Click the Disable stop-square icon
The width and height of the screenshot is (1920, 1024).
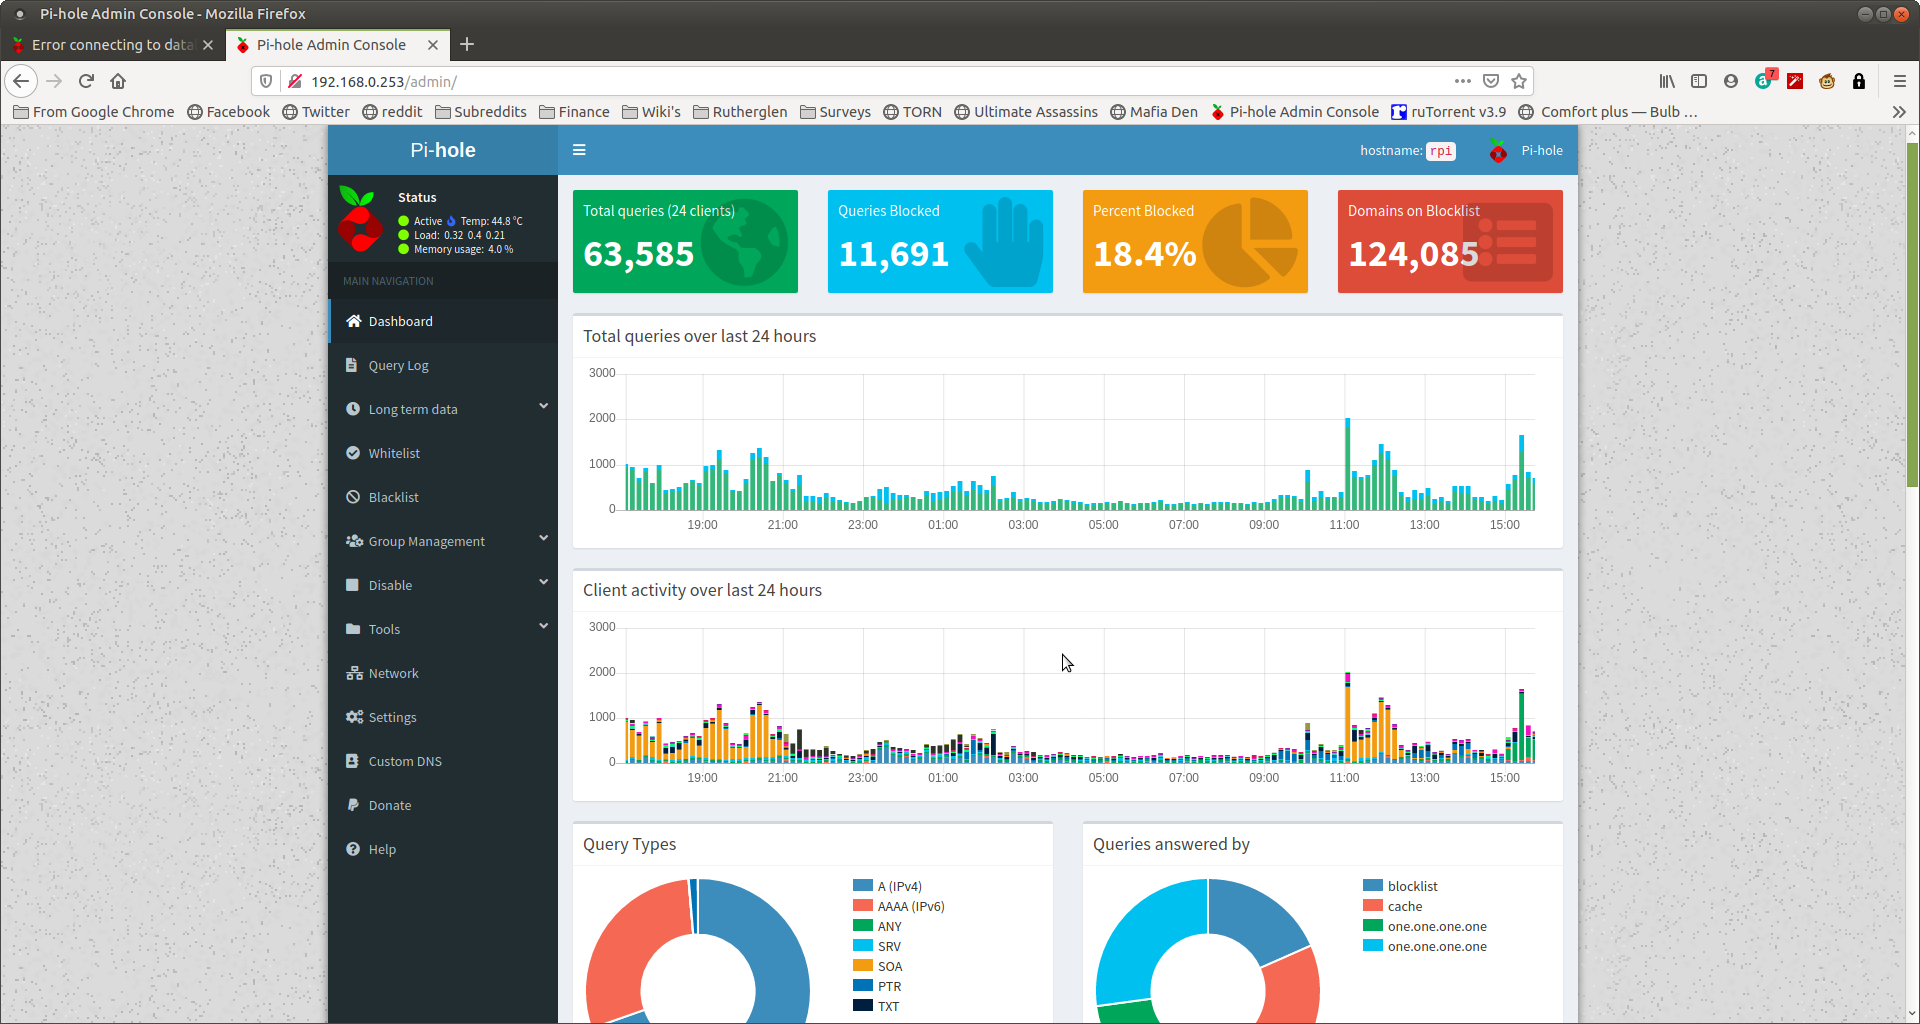[352, 585]
